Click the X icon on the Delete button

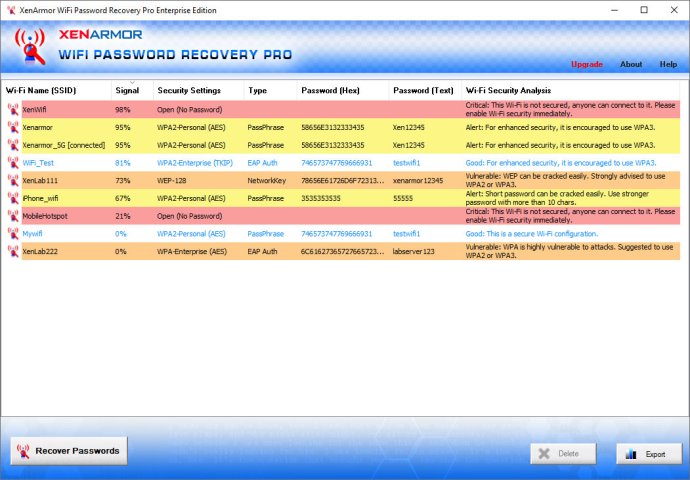[544, 454]
